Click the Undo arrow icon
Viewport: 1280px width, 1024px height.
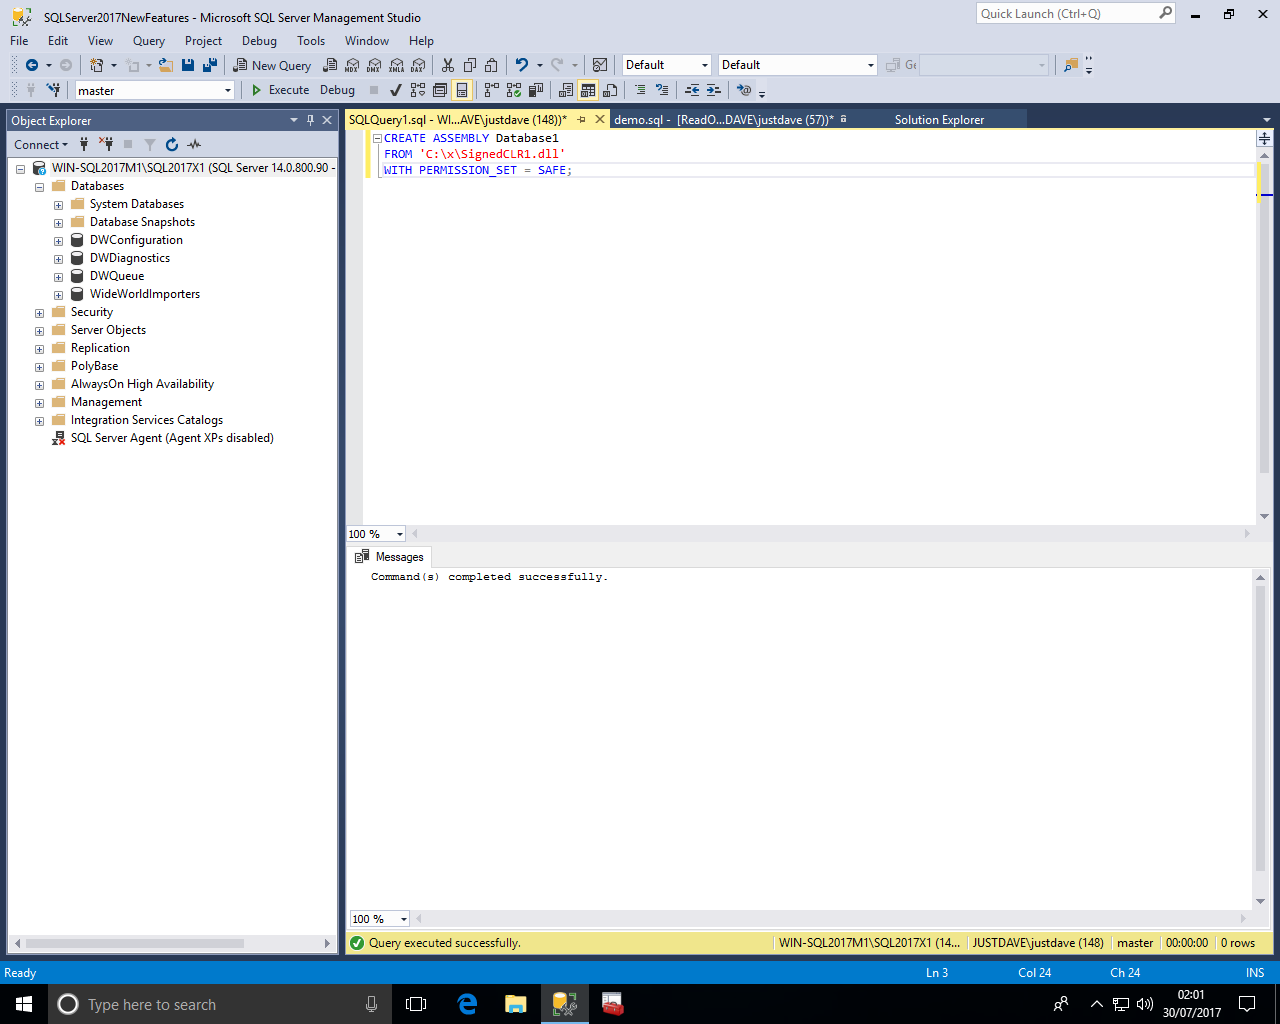tap(521, 65)
